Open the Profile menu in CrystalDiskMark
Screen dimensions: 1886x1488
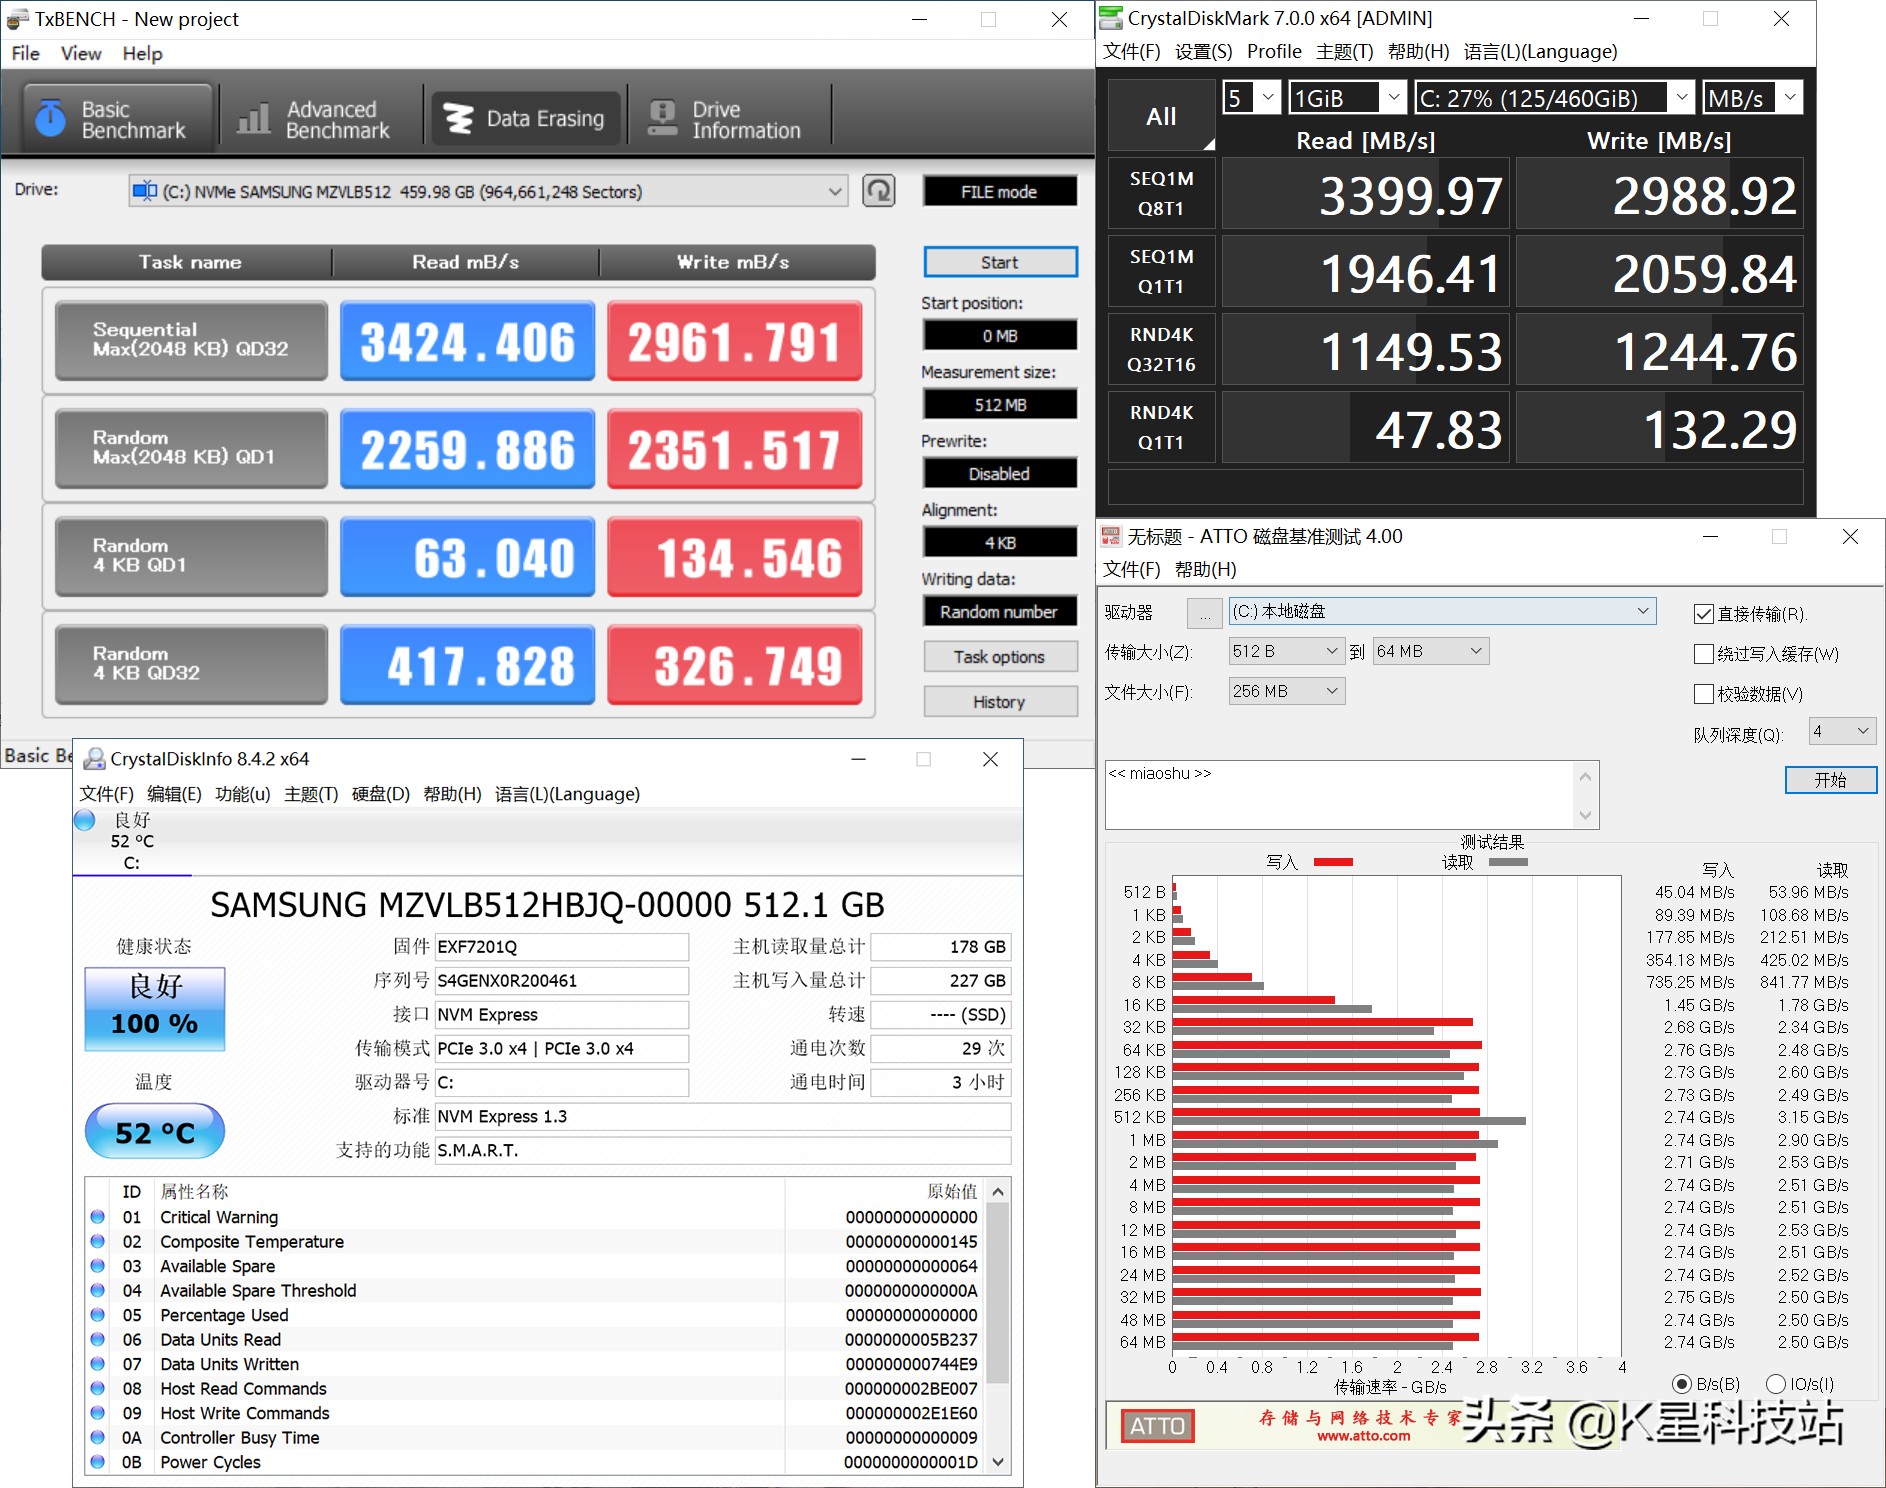click(x=1273, y=52)
